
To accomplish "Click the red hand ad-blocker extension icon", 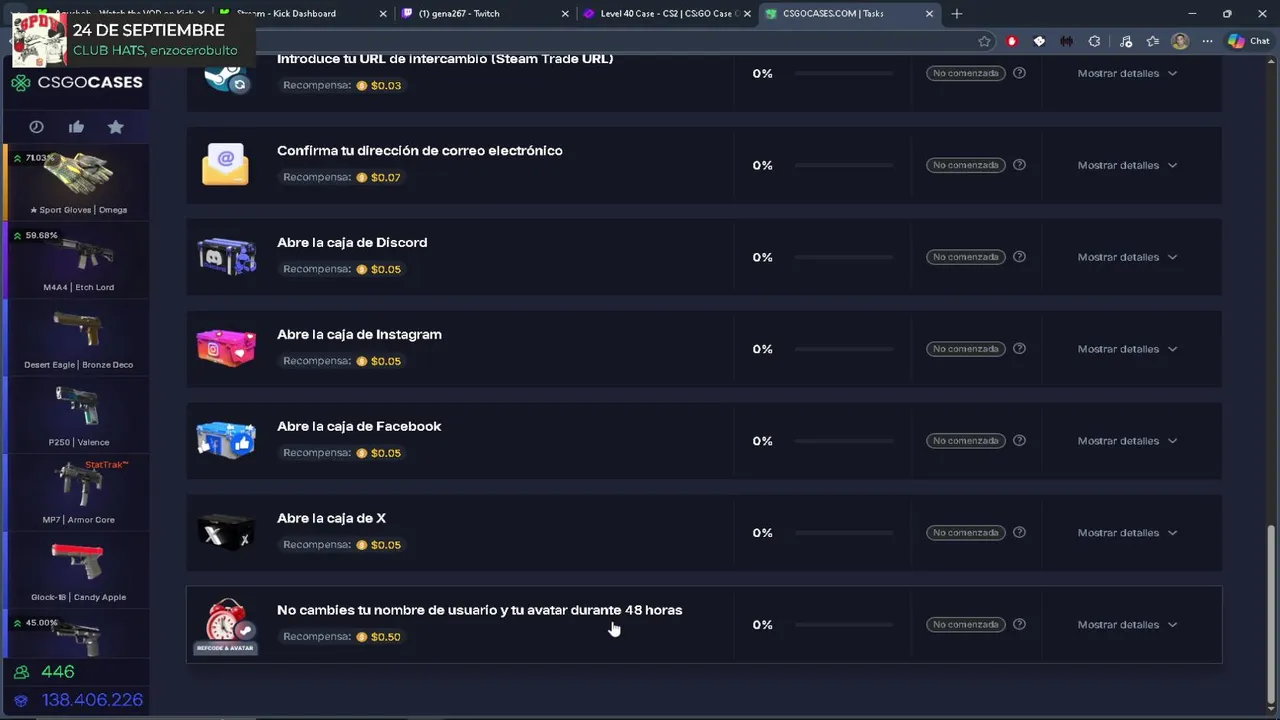I will click(x=1012, y=41).
